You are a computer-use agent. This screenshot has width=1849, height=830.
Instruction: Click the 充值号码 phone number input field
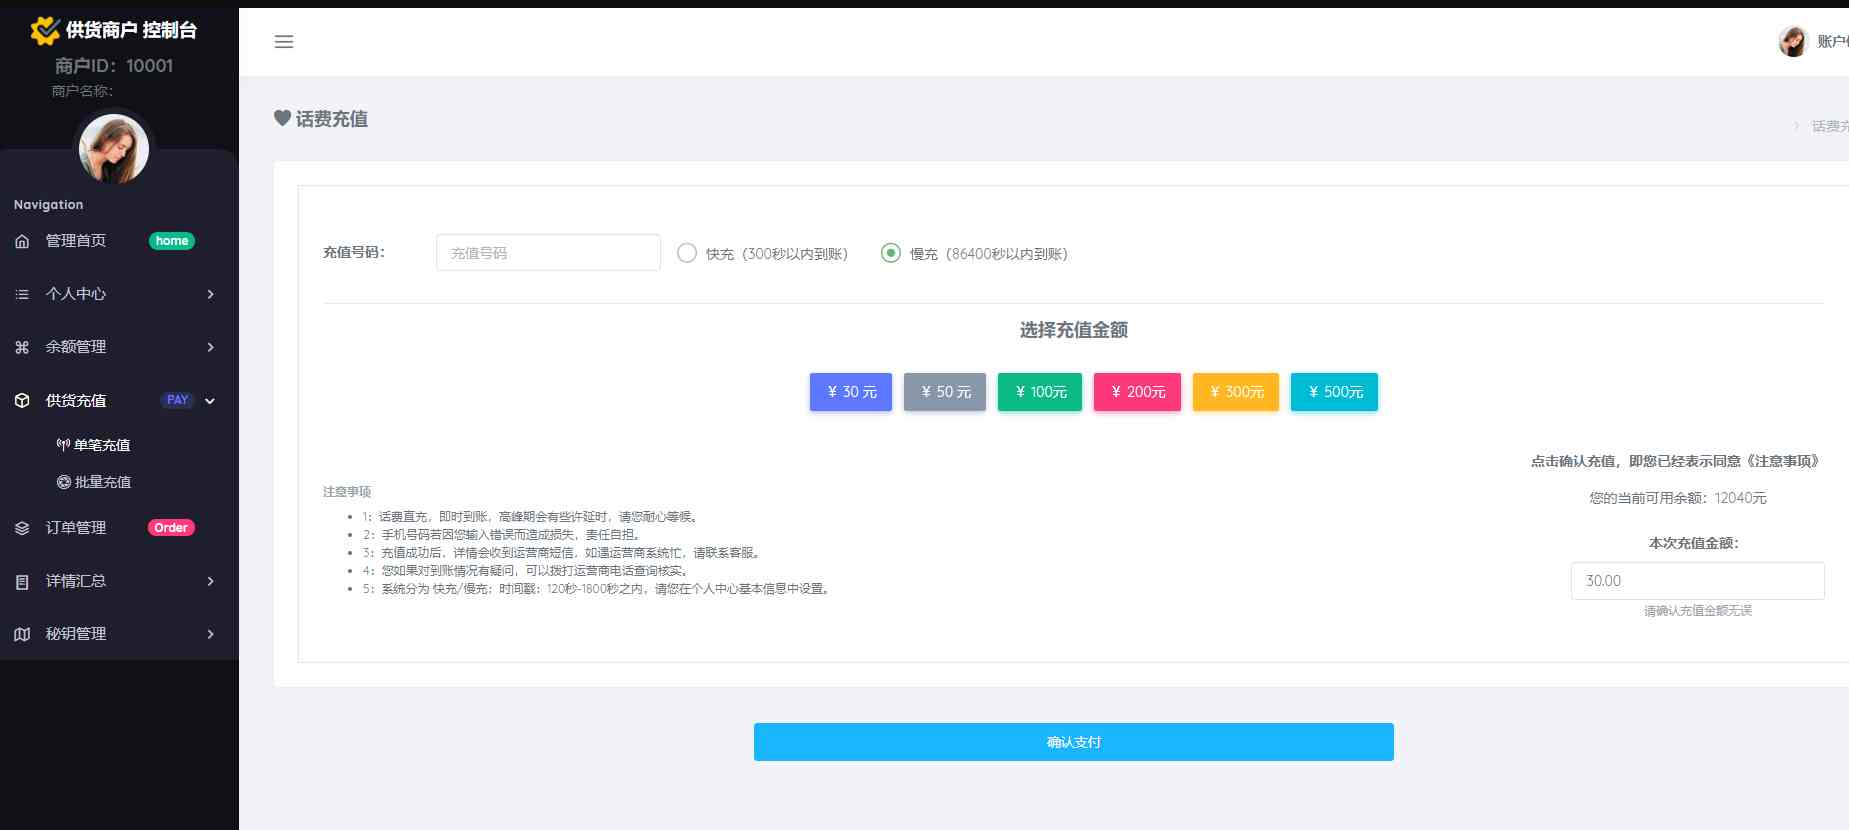548,253
